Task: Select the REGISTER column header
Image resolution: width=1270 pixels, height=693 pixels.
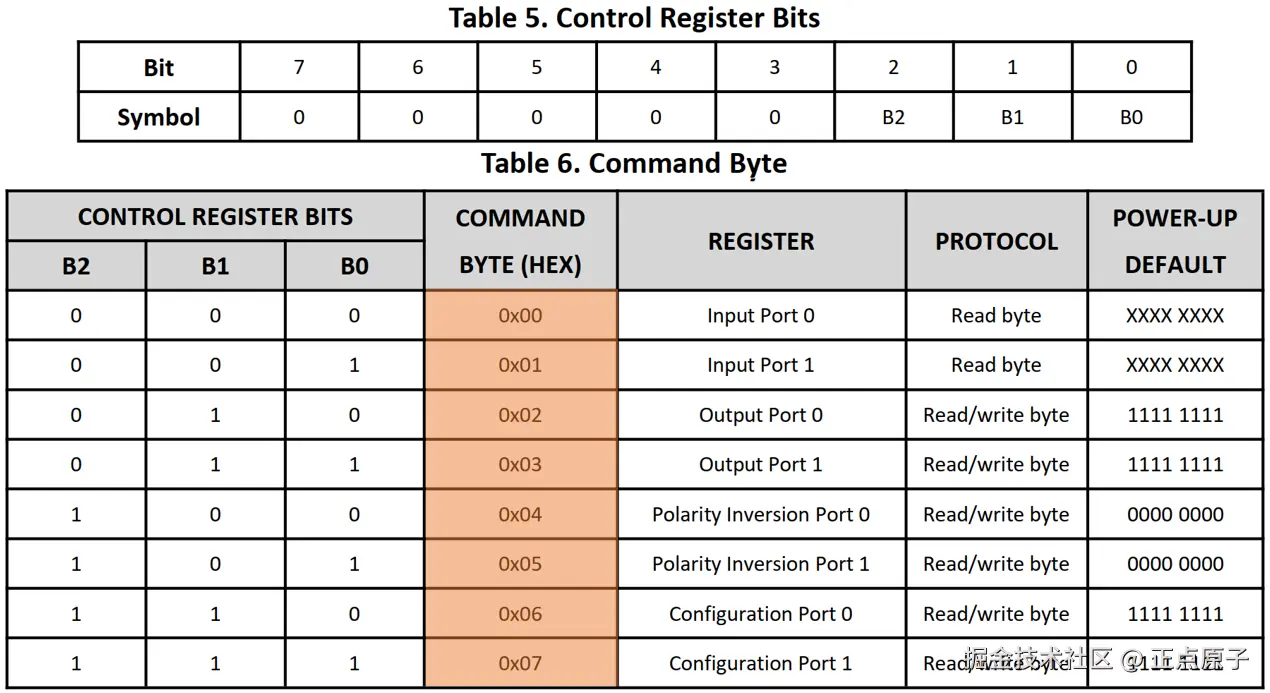Action: pos(761,241)
